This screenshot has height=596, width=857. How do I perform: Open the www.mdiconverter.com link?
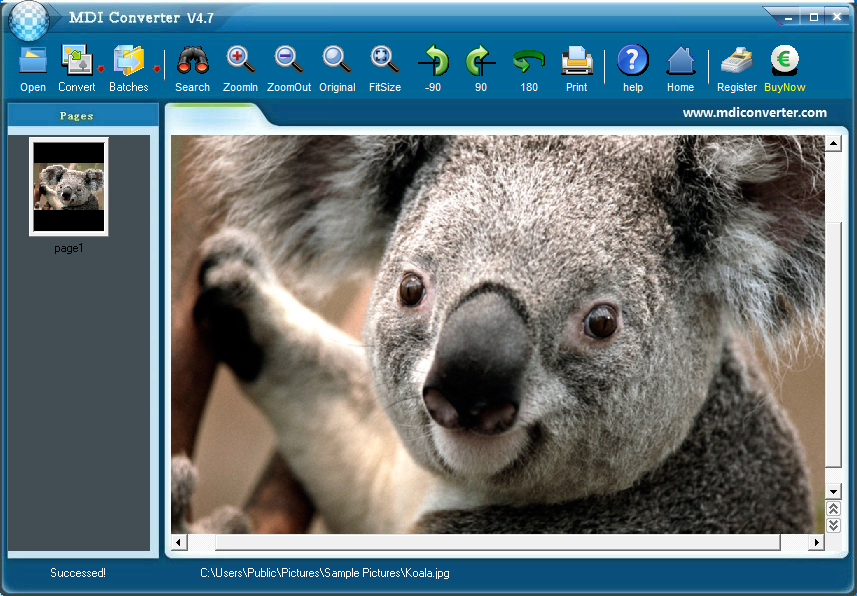click(x=754, y=113)
